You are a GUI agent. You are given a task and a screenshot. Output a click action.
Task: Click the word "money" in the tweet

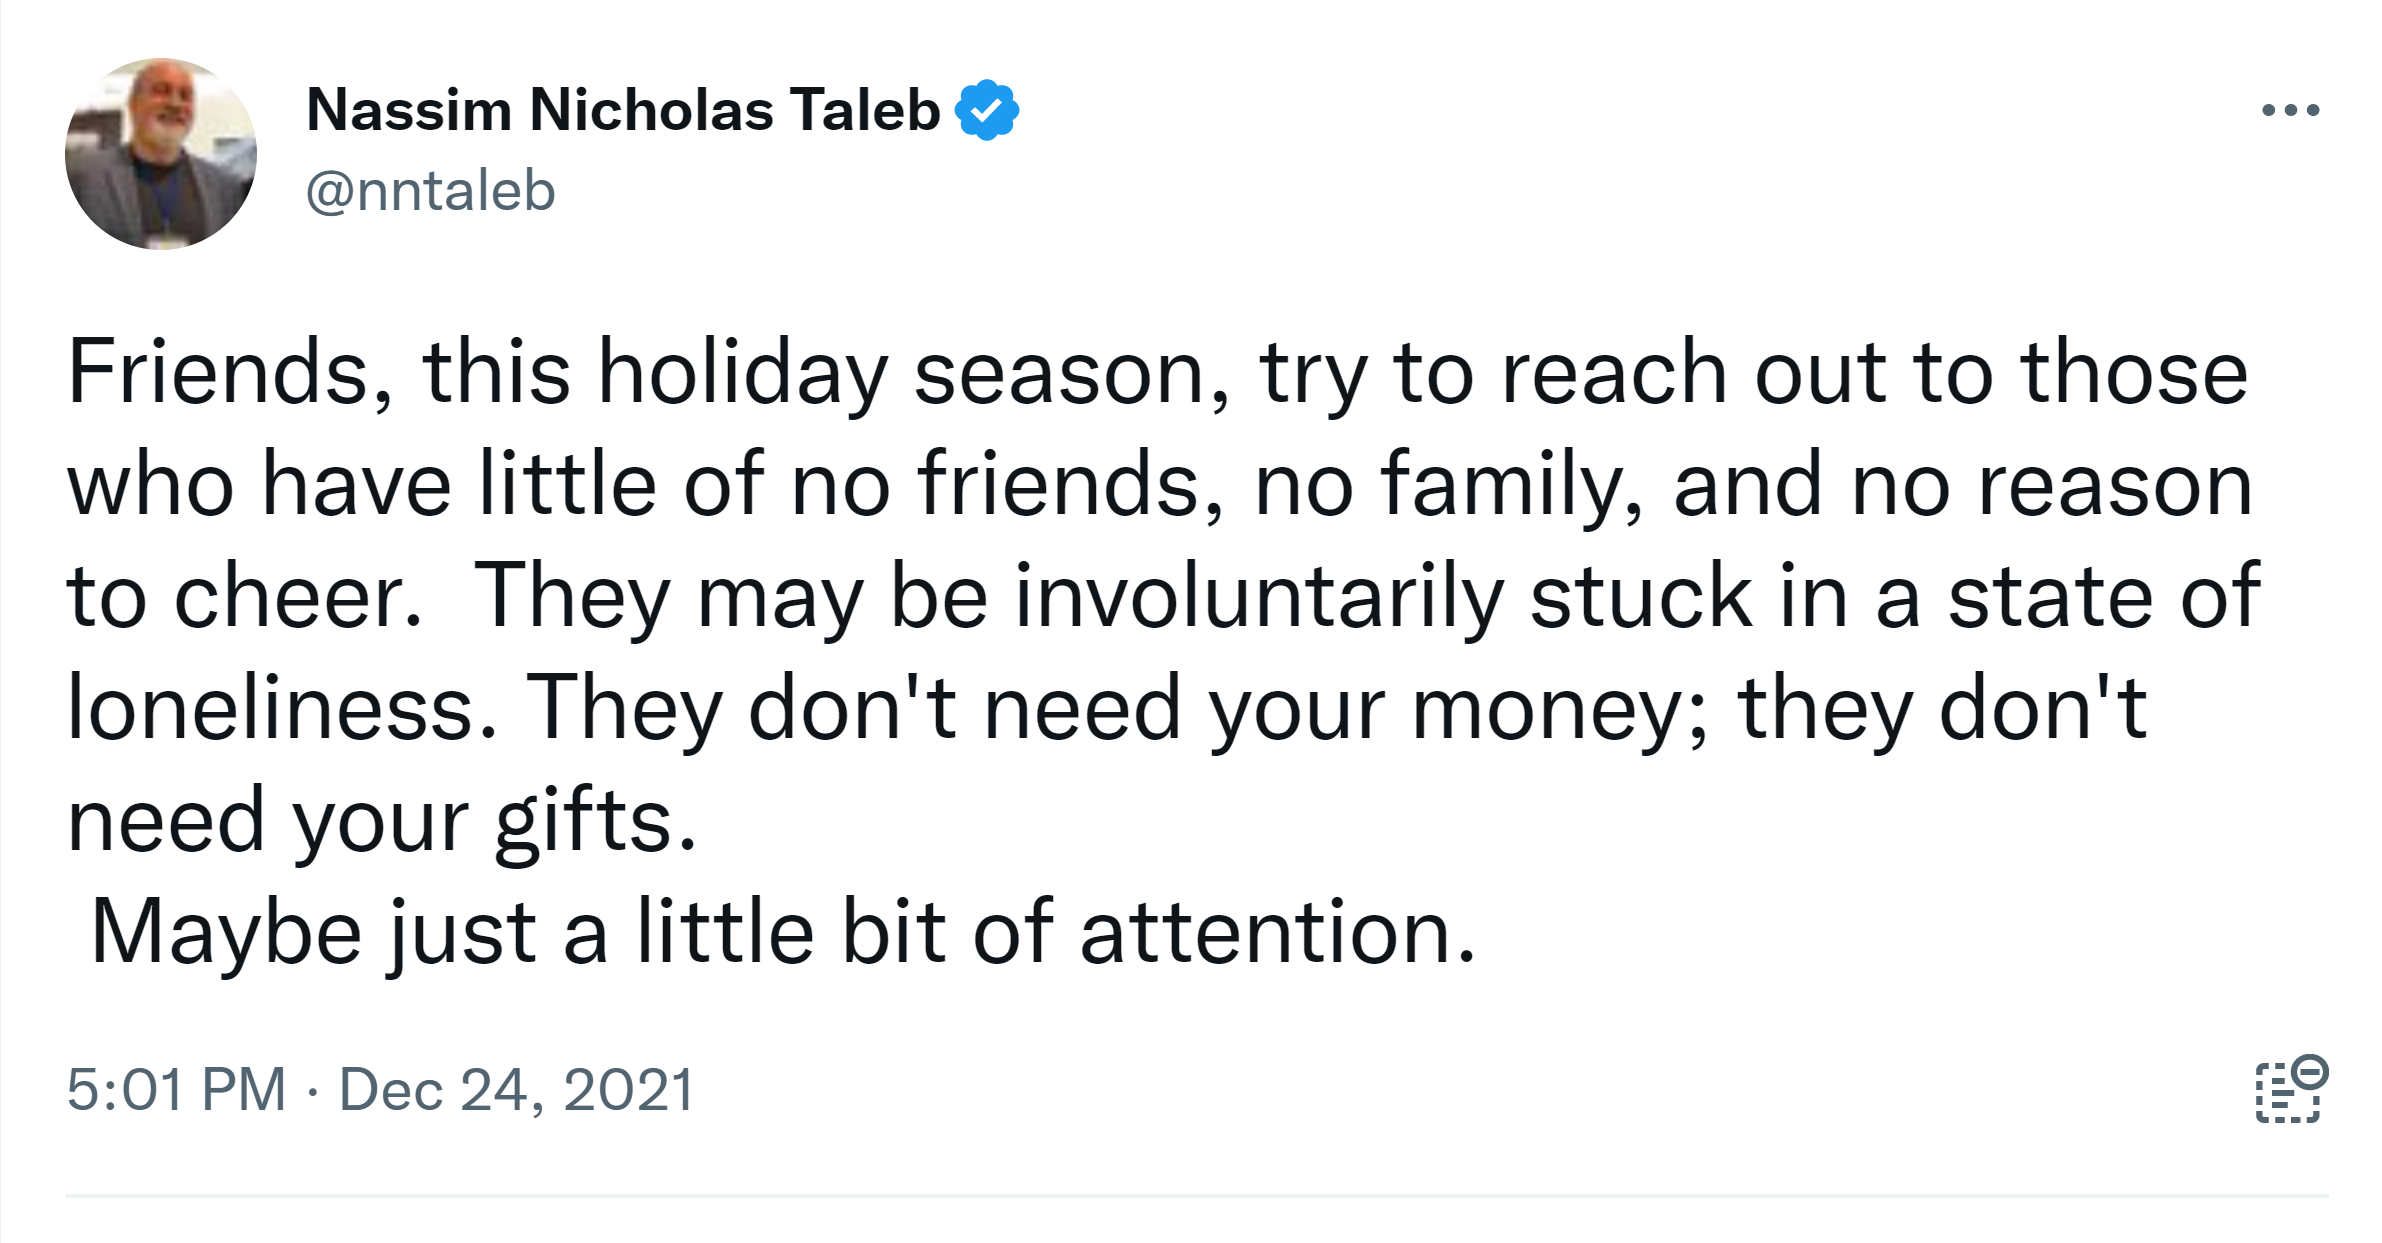pos(1548,708)
